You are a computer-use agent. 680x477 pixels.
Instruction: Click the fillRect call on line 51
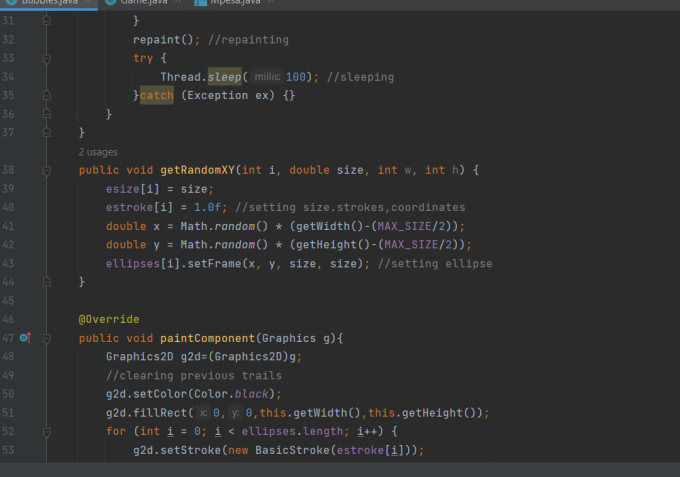coord(160,412)
